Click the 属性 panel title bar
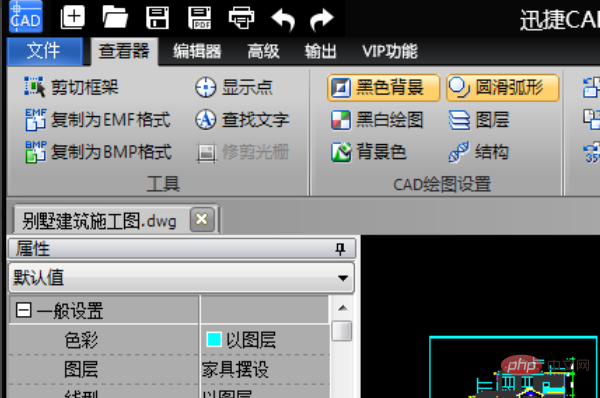600x398 pixels. pos(182,249)
